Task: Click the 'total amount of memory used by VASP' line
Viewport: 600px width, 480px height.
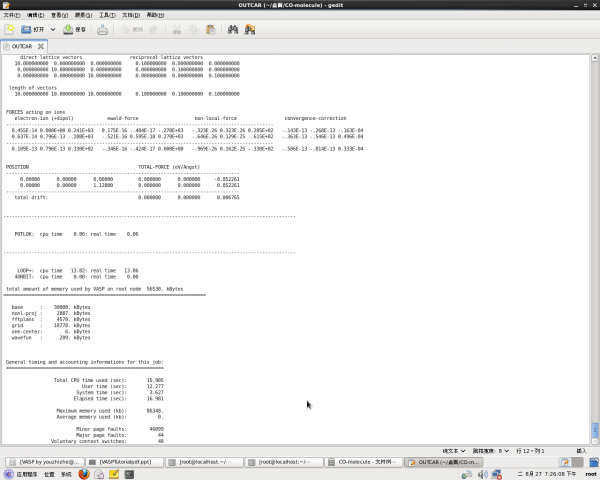Action: 95,289
